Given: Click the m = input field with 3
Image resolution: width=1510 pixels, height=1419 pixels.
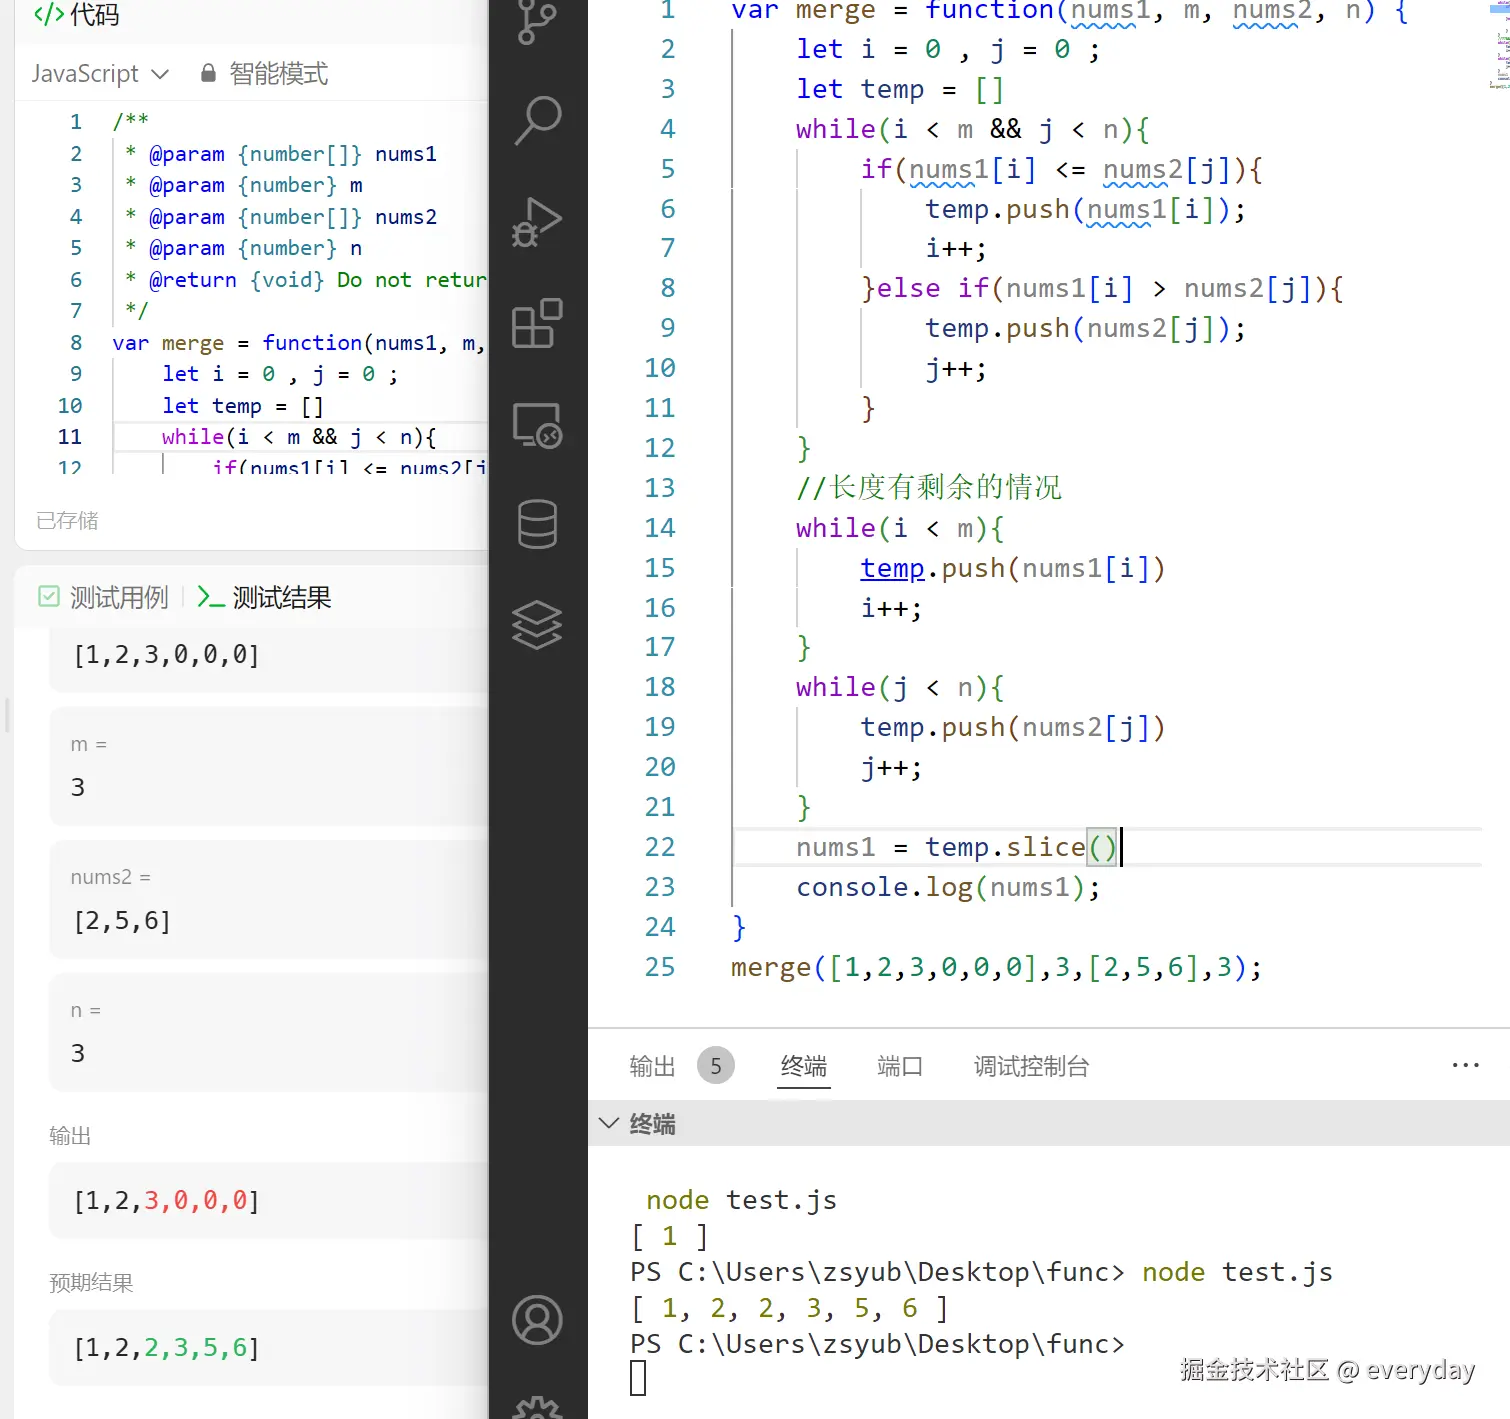Looking at the screenshot, I should click(270, 766).
